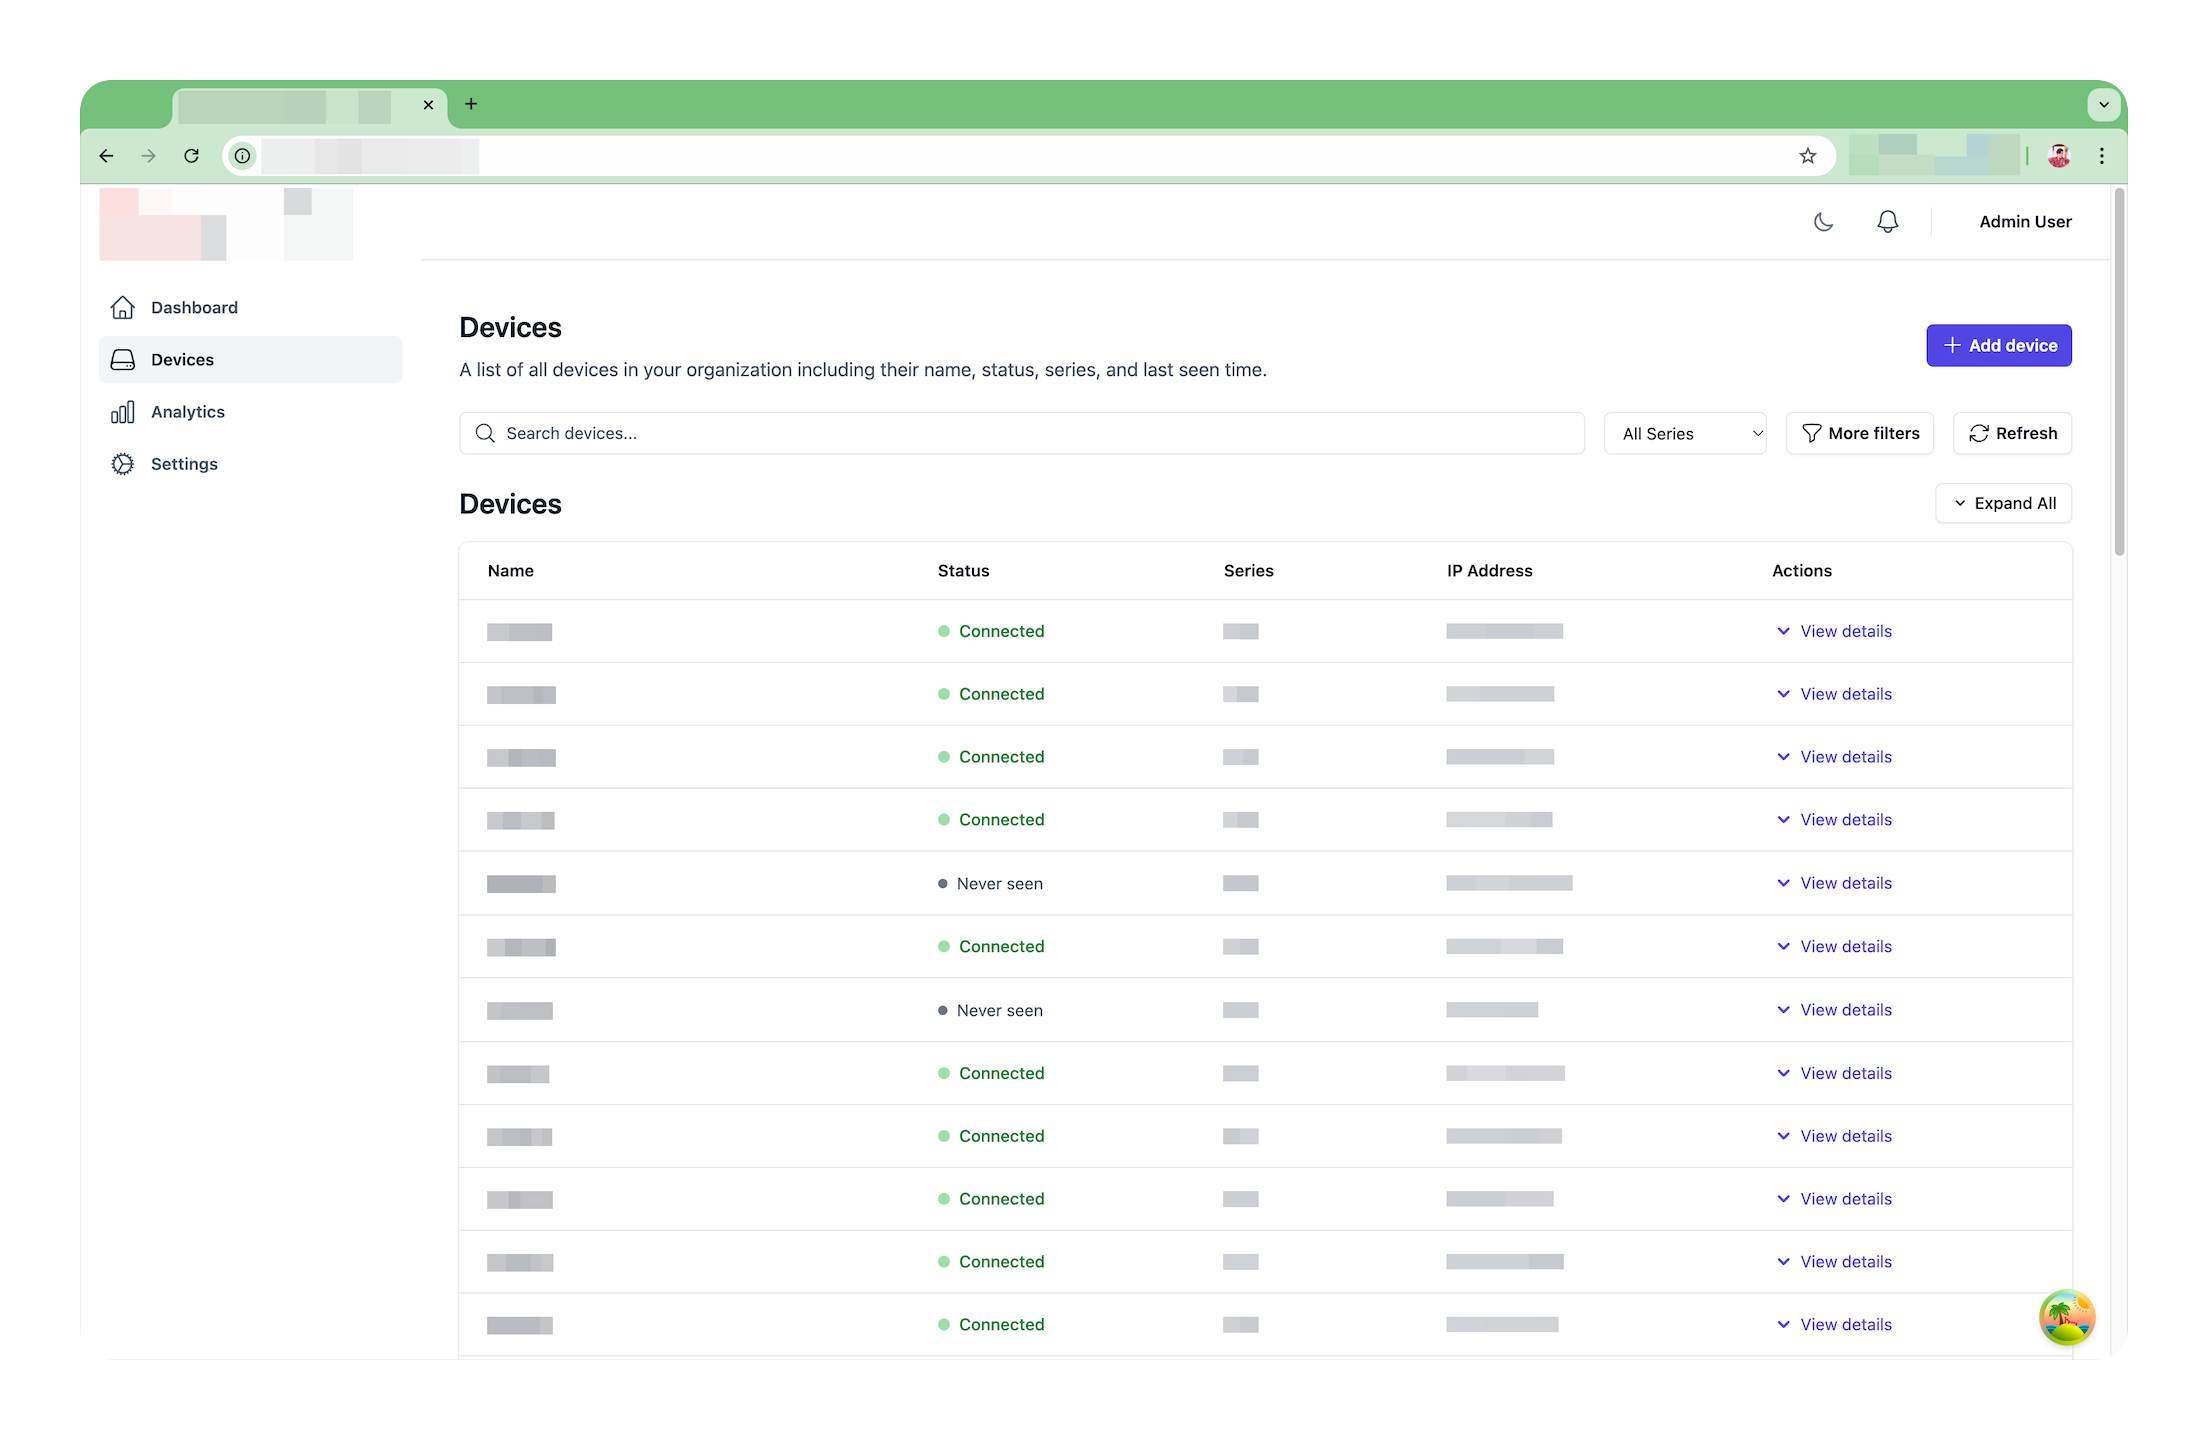Click Expand All above the devices table
Viewport: 2208px width, 1440px height.
click(2003, 503)
